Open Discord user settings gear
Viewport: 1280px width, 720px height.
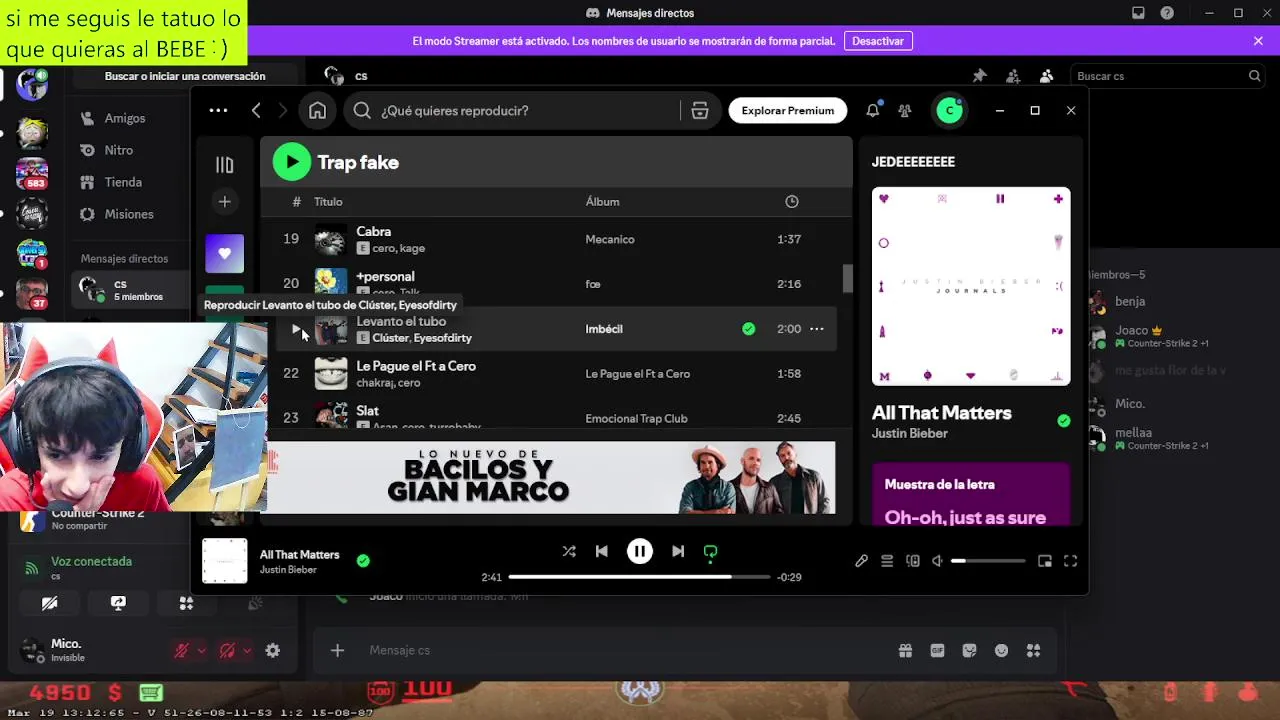point(272,650)
